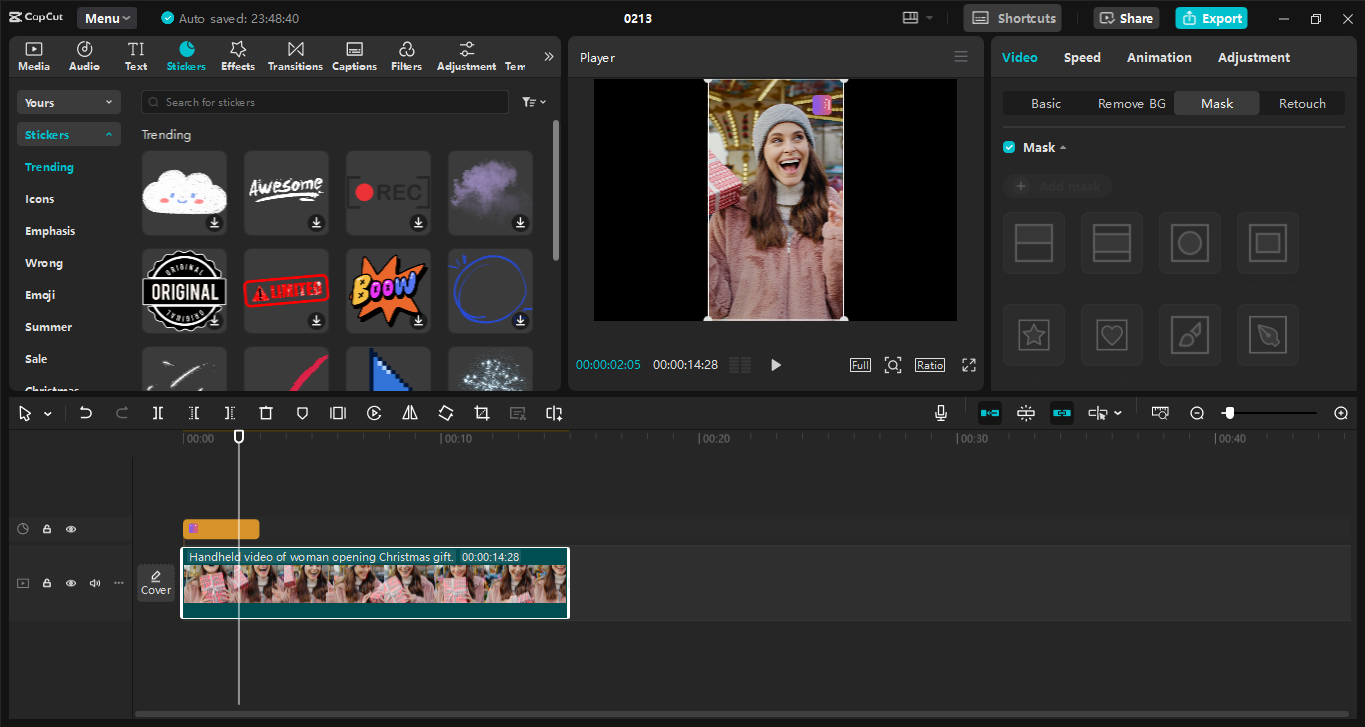The width and height of the screenshot is (1365, 727).
Task: Disable the Mask checkbox in the Video panel
Action: [x=1009, y=147]
